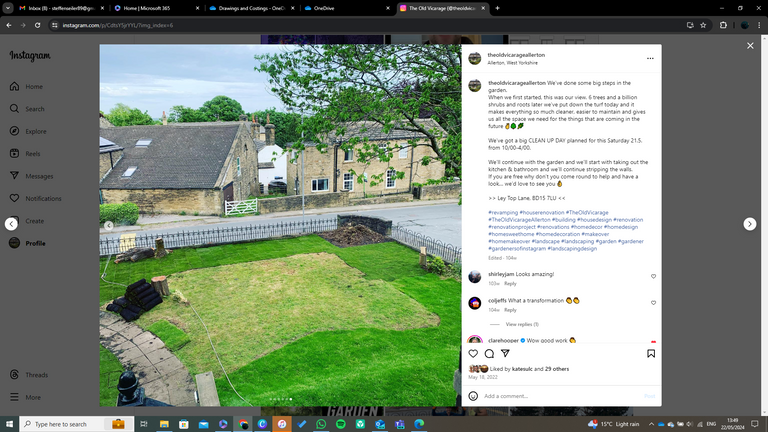Expand the More menu in the sidebar
This screenshot has width=768, height=432.
click(x=25, y=397)
